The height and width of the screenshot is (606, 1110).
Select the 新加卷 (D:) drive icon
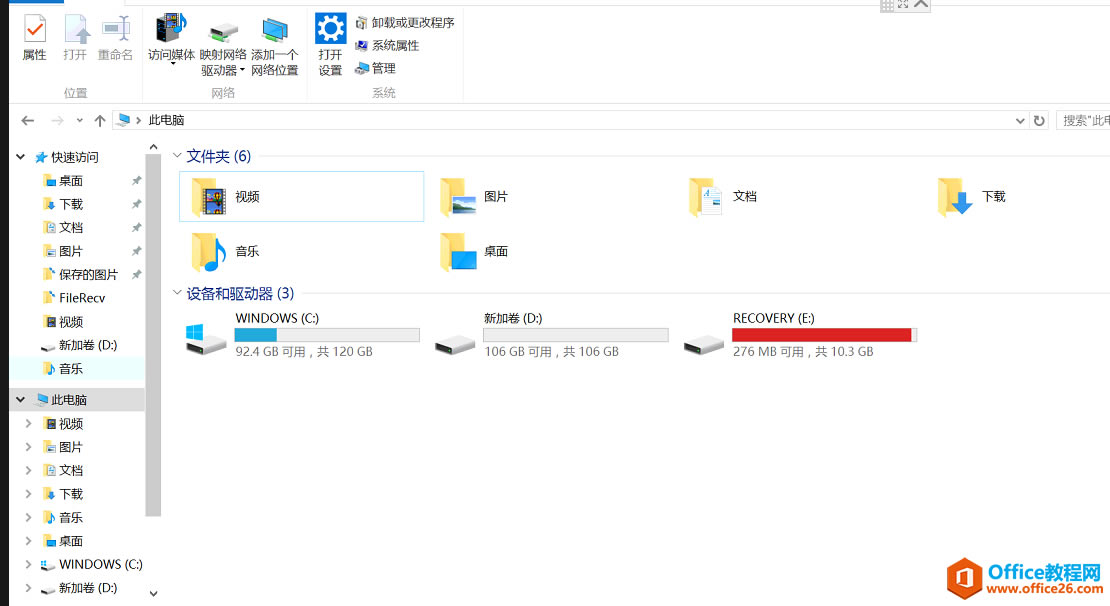click(454, 345)
